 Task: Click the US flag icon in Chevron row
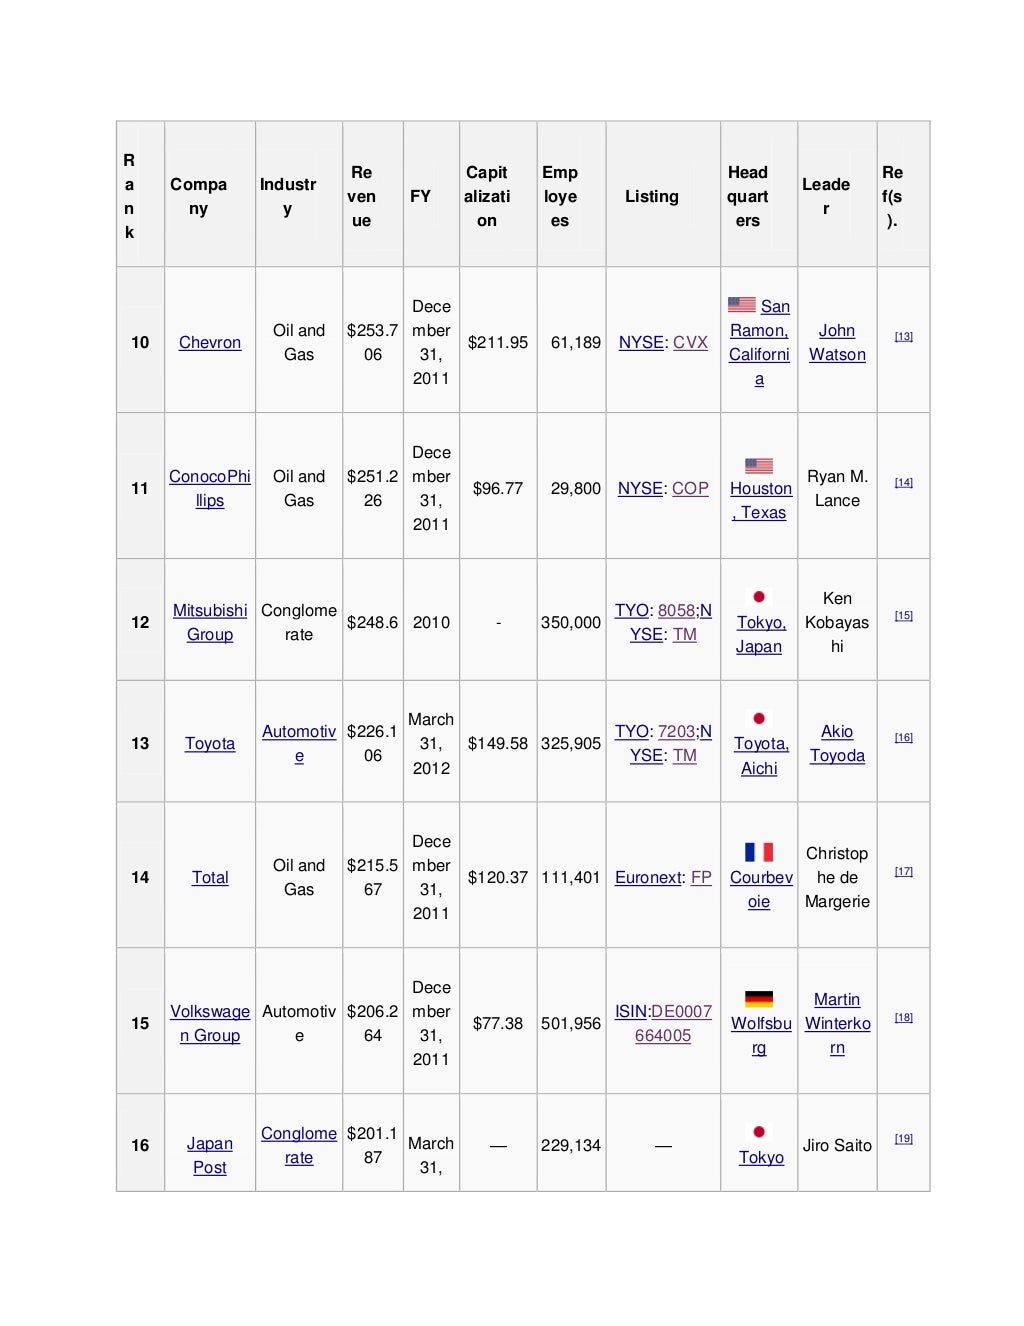point(741,305)
